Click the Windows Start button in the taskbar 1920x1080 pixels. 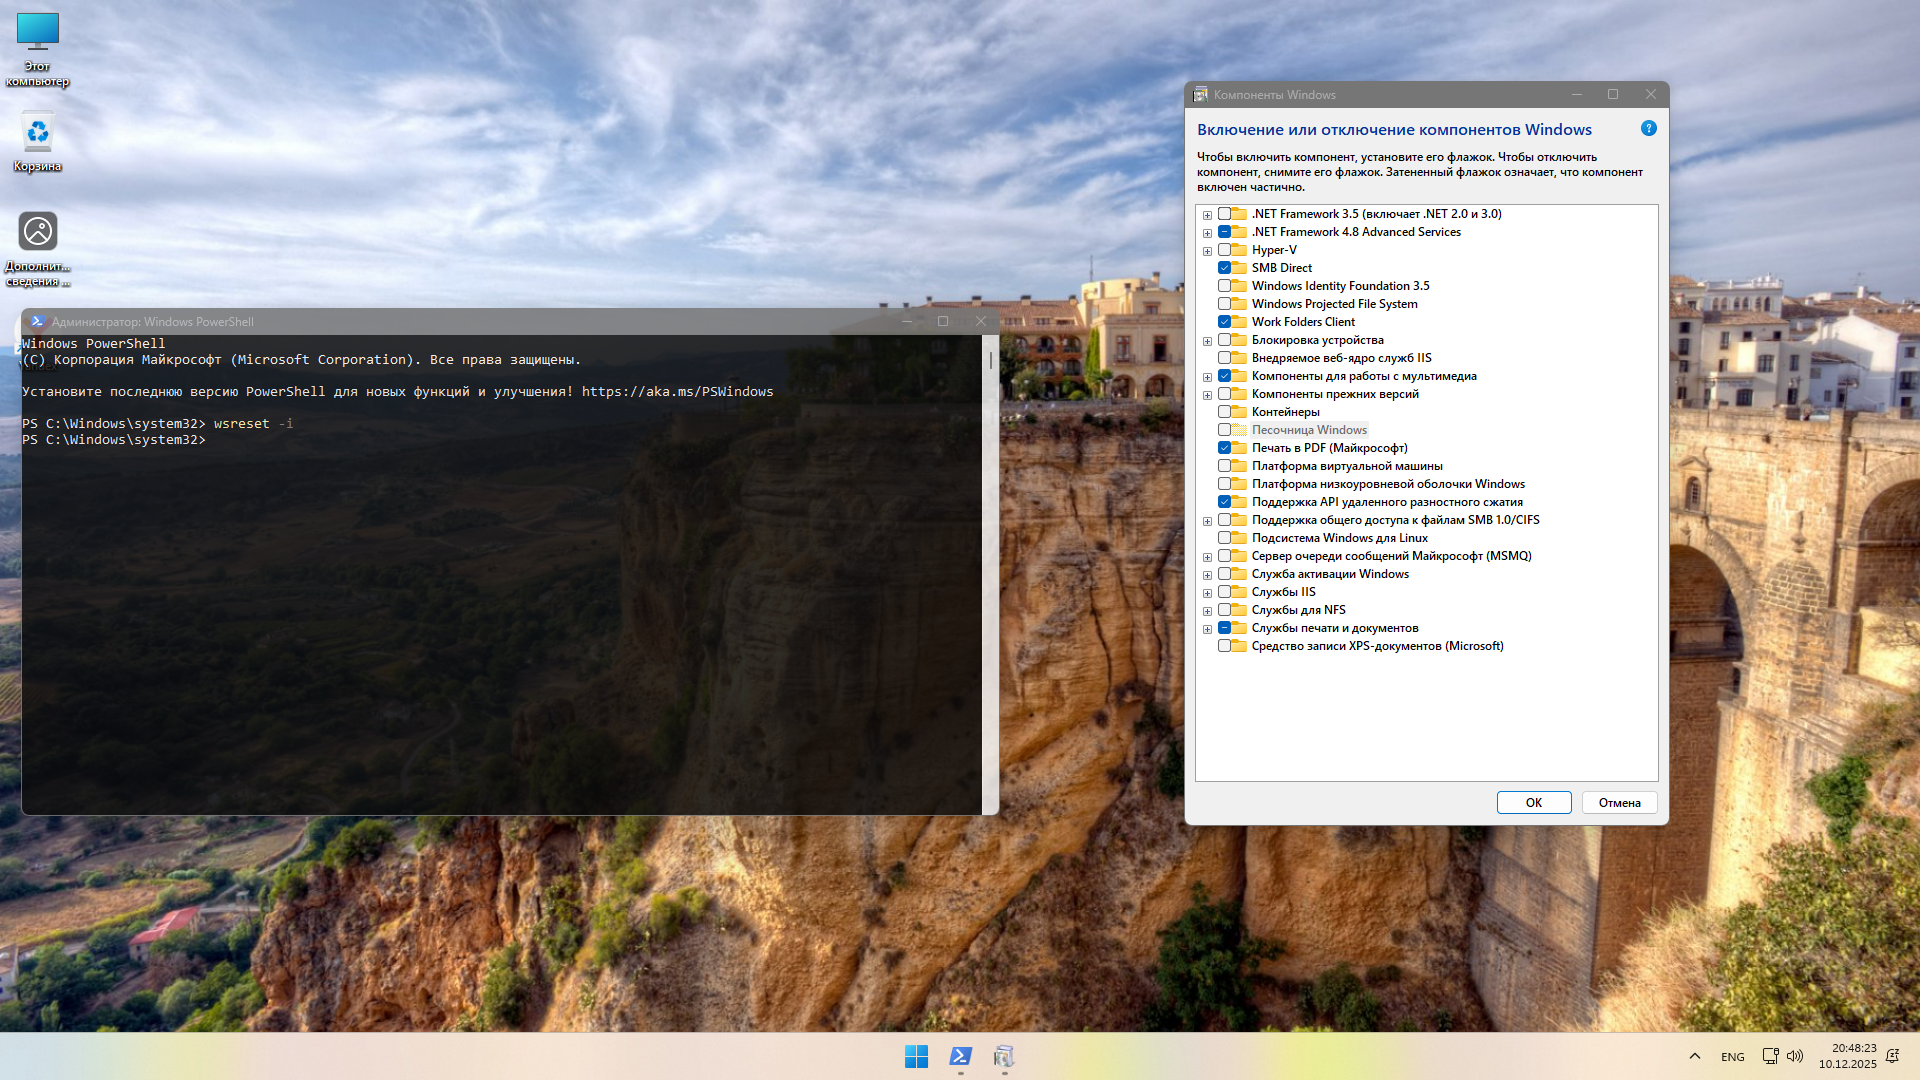(916, 1056)
